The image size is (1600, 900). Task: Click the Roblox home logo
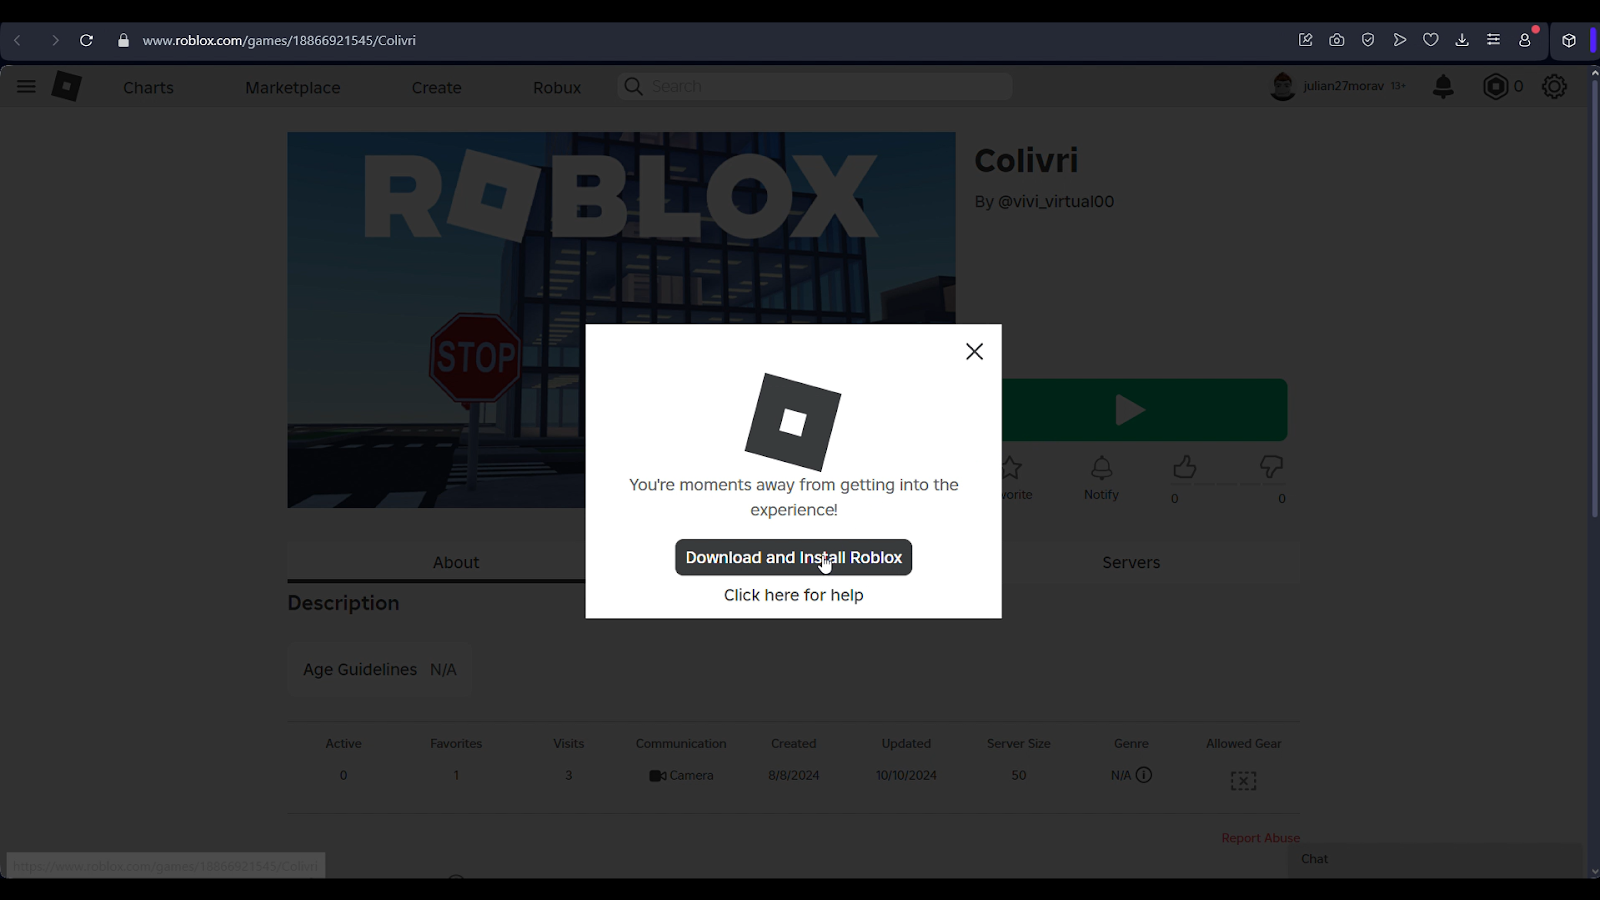click(67, 86)
